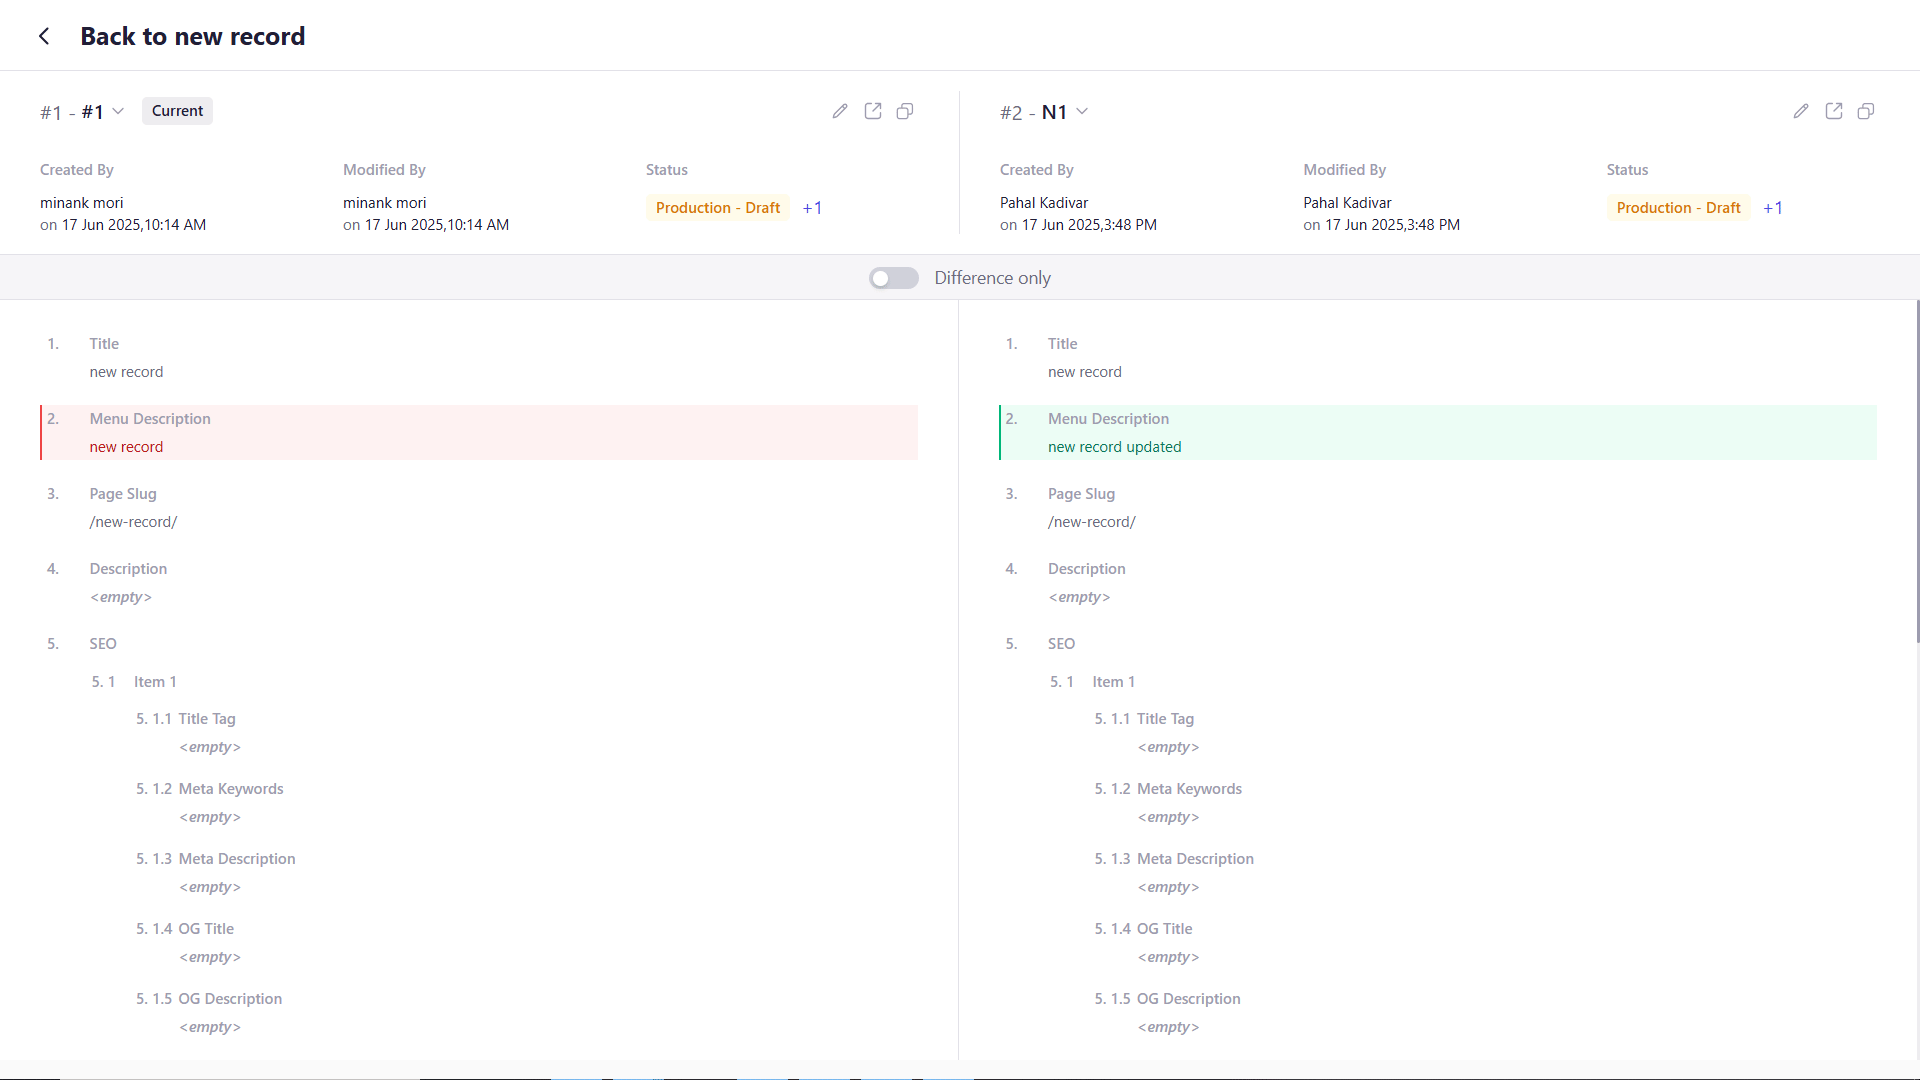Select the green-highlighted Menu Description row
This screenshot has width=1920, height=1080.
(x=1438, y=432)
